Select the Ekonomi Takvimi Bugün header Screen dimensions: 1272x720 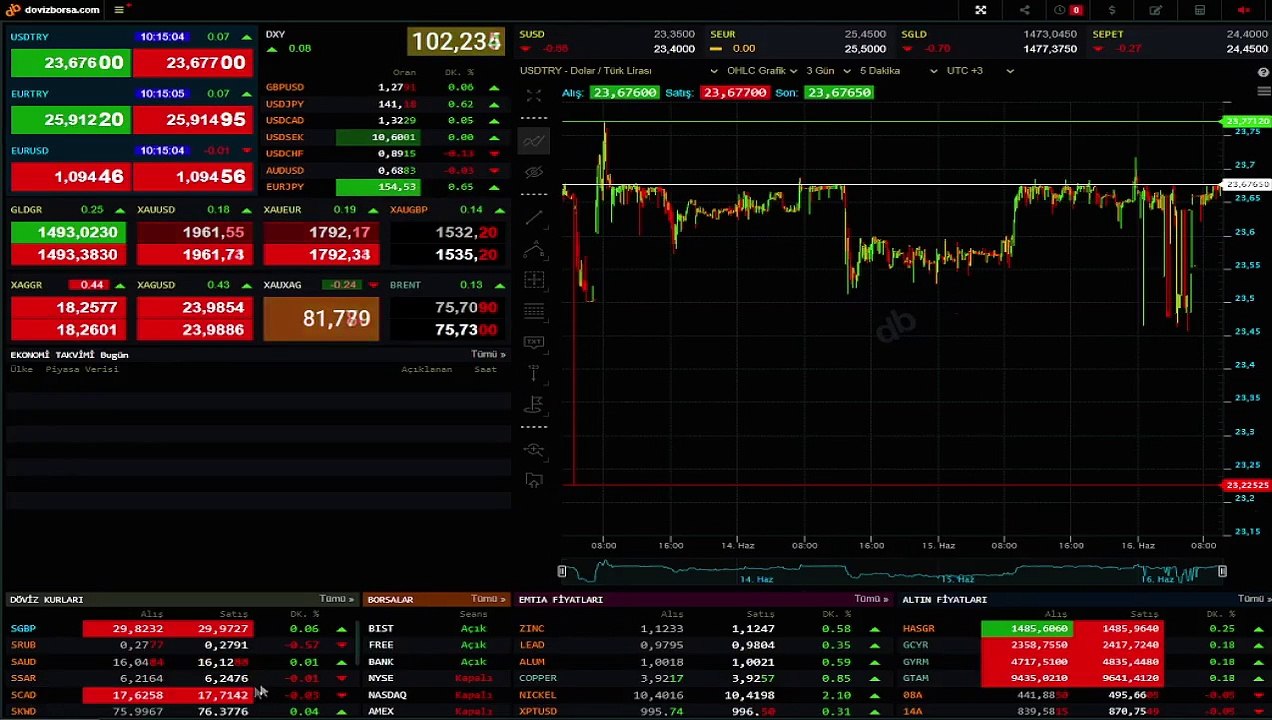69,355
